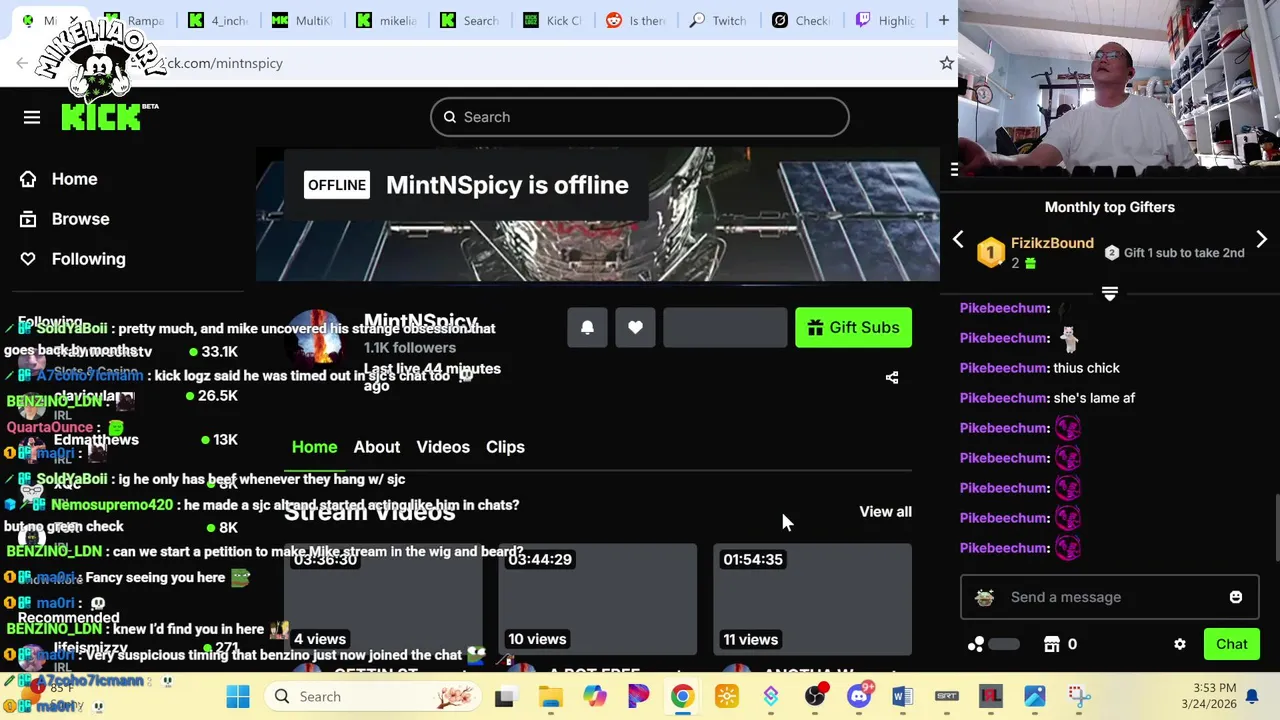Image resolution: width=1280 pixels, height=720 pixels.
Task: Focus the Kick search field
Action: [x=640, y=117]
